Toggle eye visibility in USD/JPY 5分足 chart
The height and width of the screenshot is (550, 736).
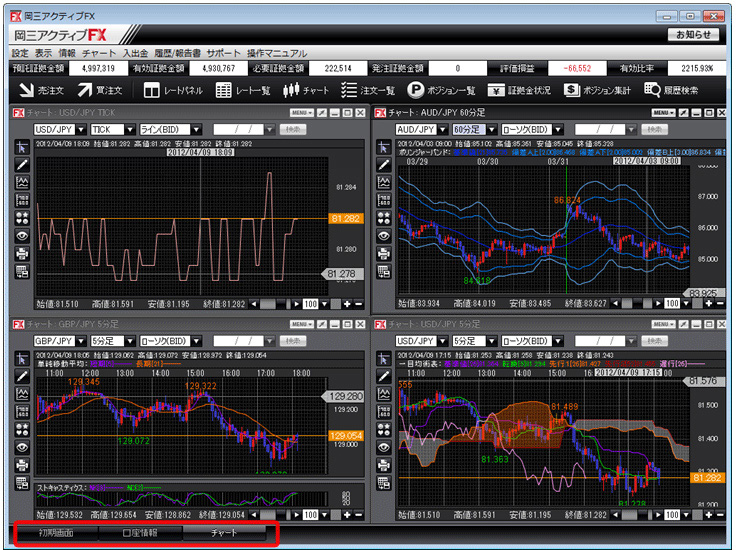pyautogui.click(x=384, y=448)
